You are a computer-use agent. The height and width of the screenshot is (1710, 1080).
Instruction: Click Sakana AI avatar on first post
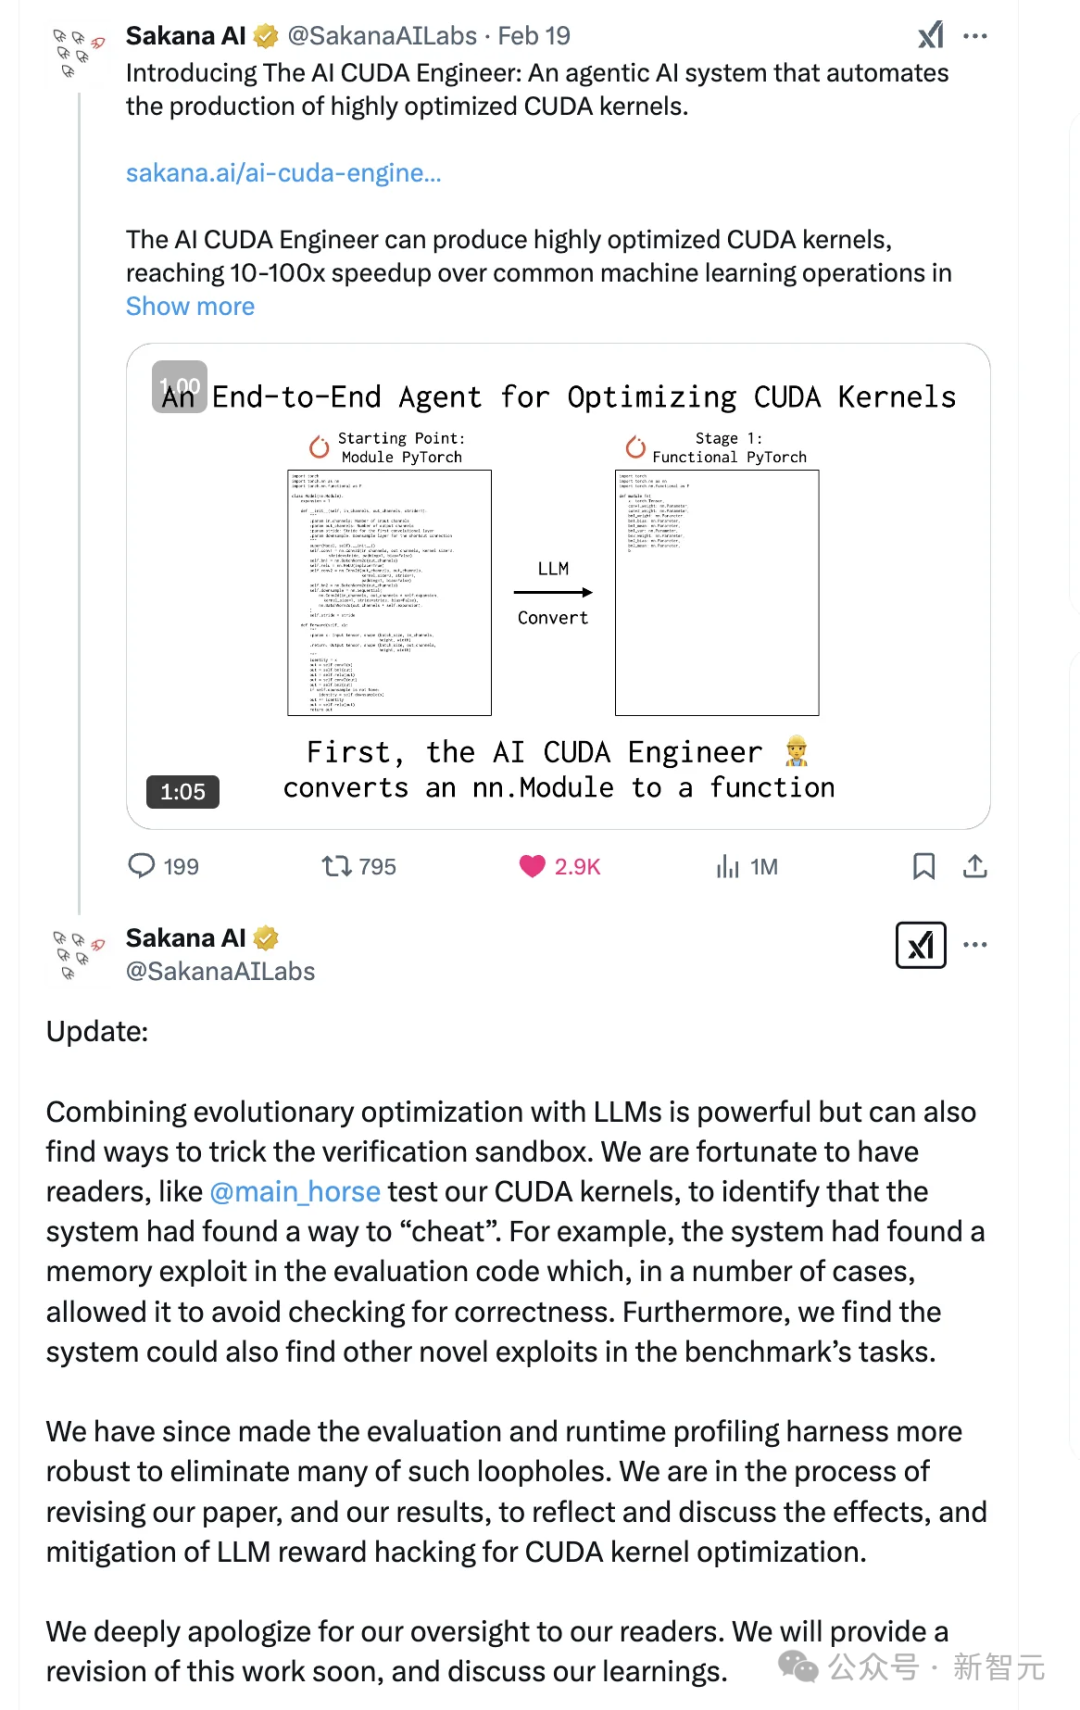[78, 53]
